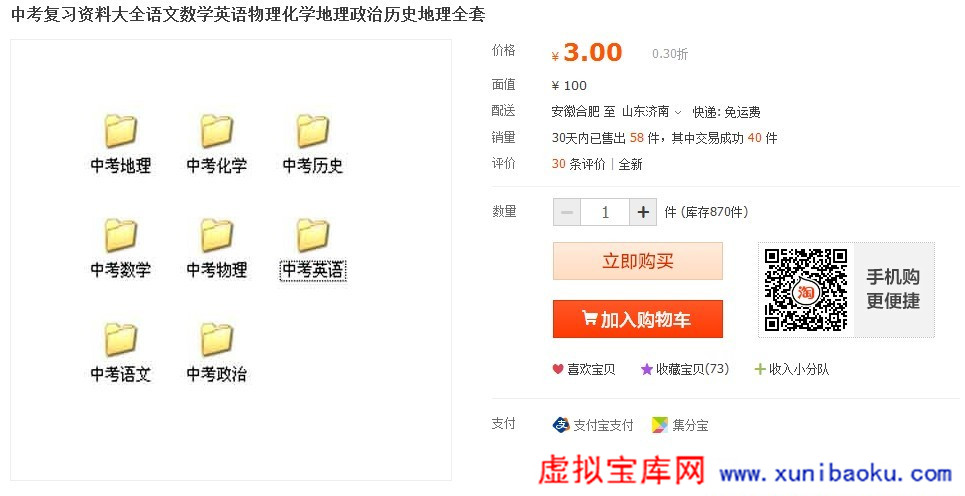Image resolution: width=965 pixels, height=496 pixels.
Task: Click the quantity input field
Action: (x=605, y=212)
